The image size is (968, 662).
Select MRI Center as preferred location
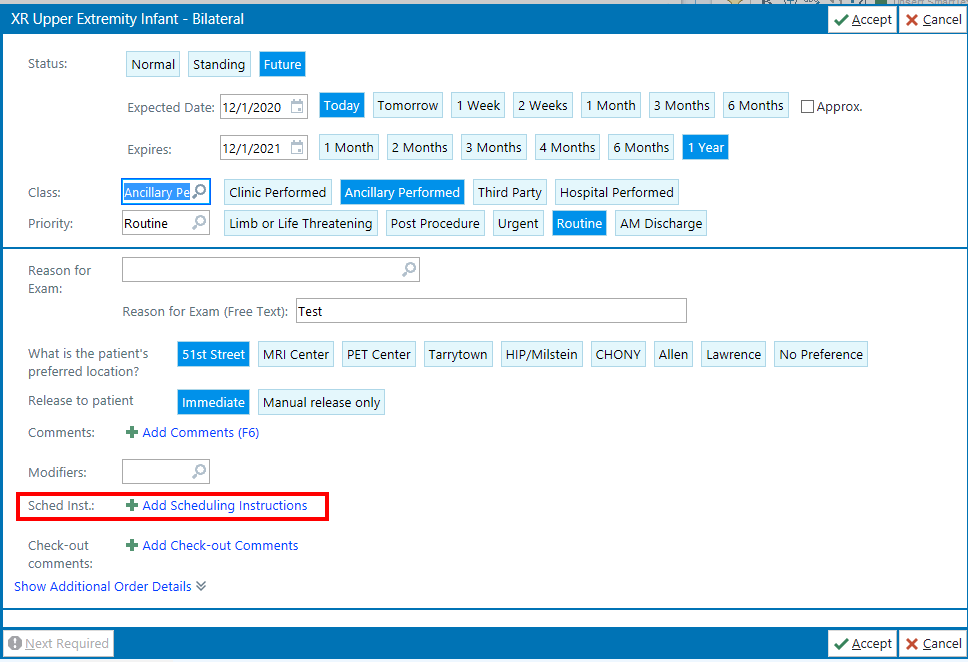pyautogui.click(x=296, y=354)
